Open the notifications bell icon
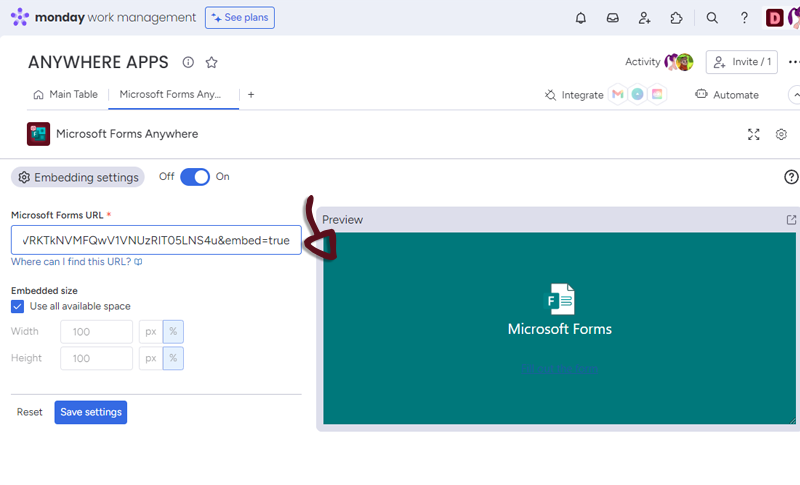The width and height of the screenshot is (800, 485). pos(581,18)
